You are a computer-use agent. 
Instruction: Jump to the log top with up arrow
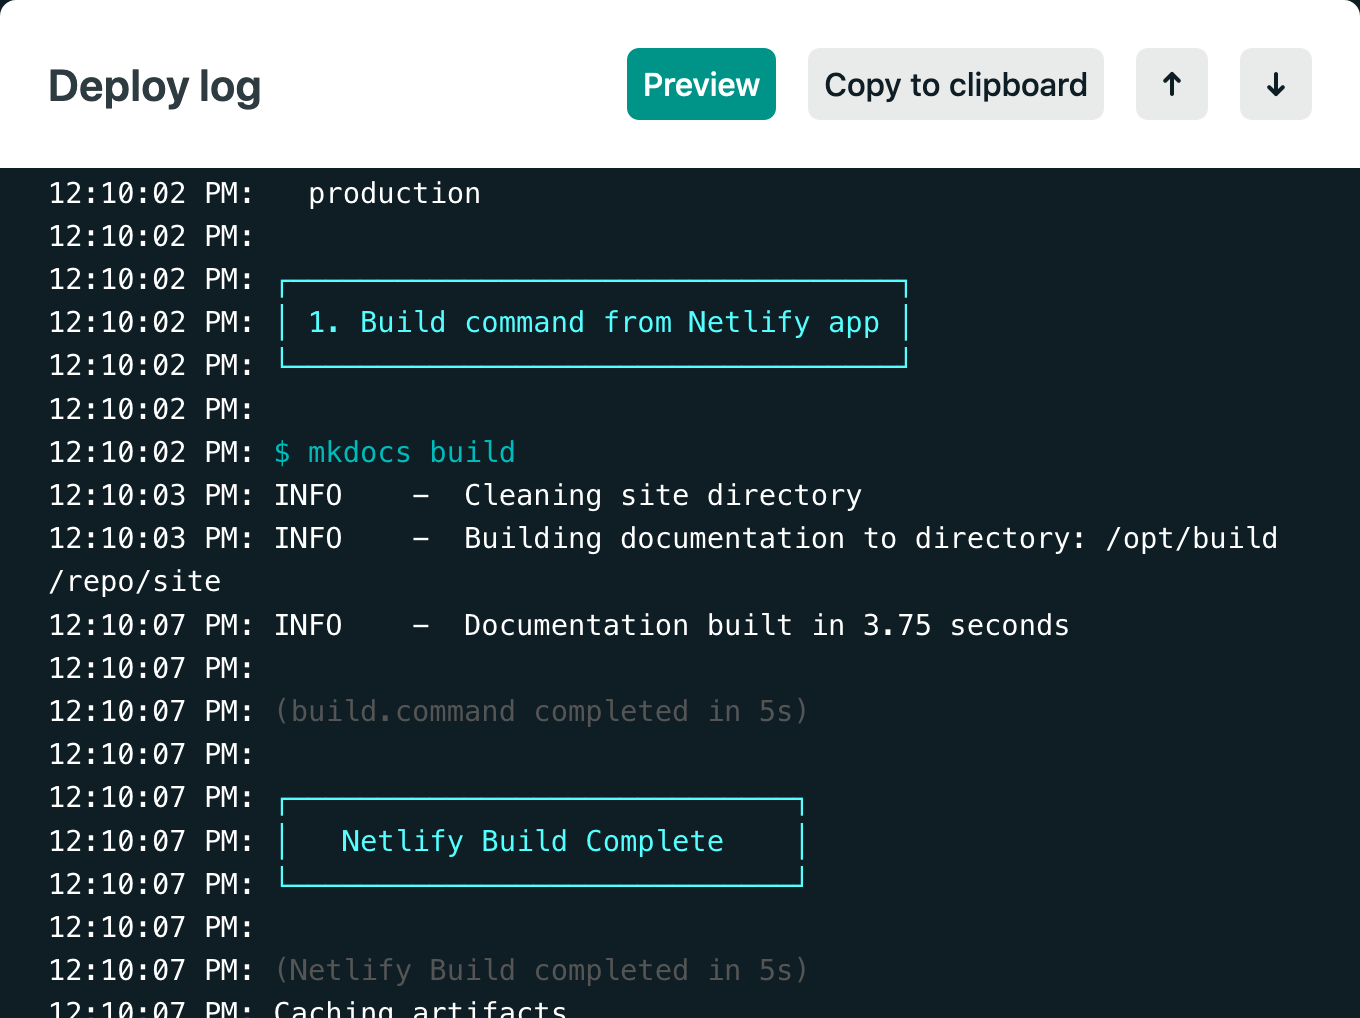pos(1172,84)
